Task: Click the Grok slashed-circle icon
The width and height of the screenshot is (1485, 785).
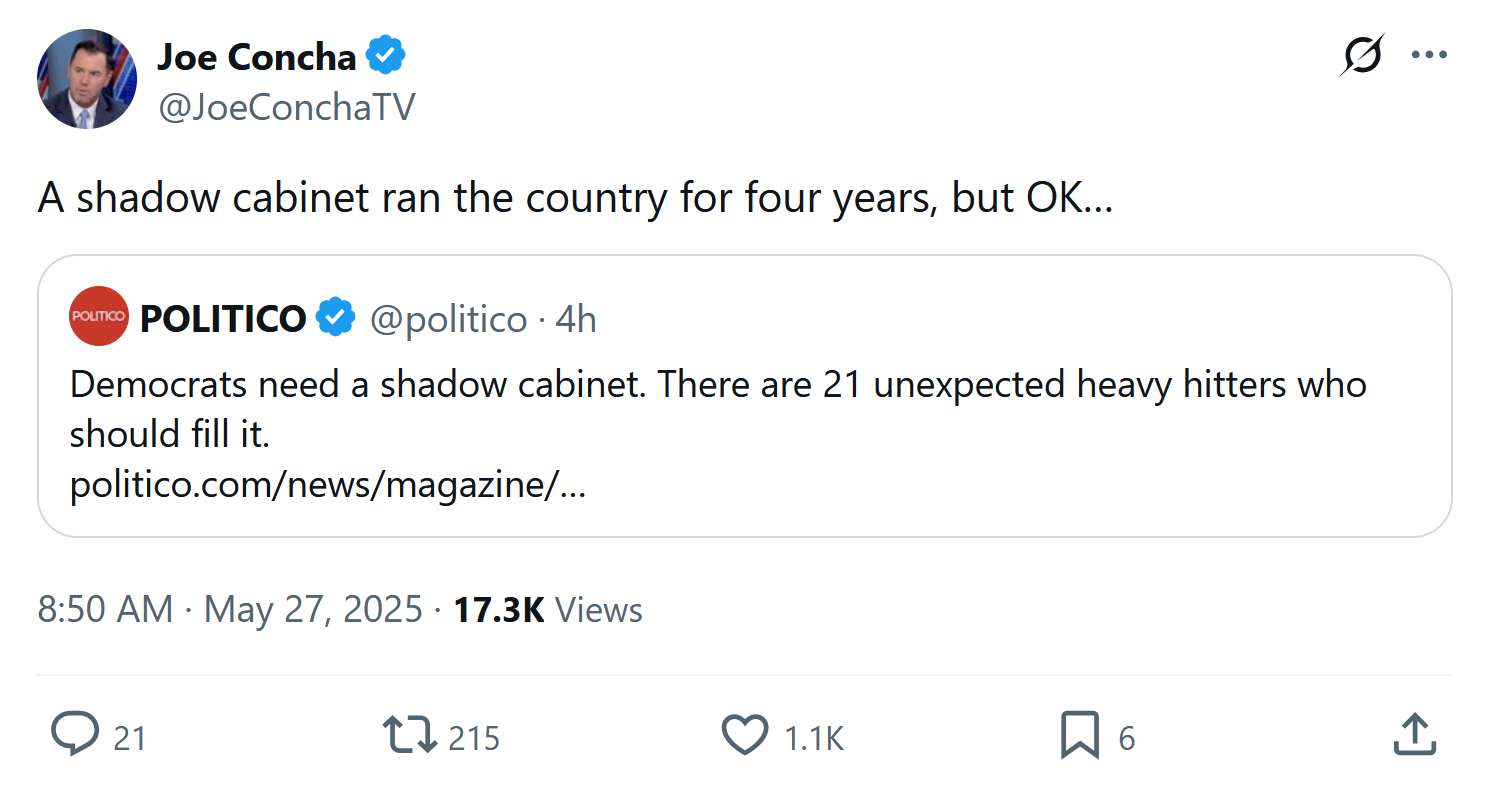Action: (x=1362, y=55)
